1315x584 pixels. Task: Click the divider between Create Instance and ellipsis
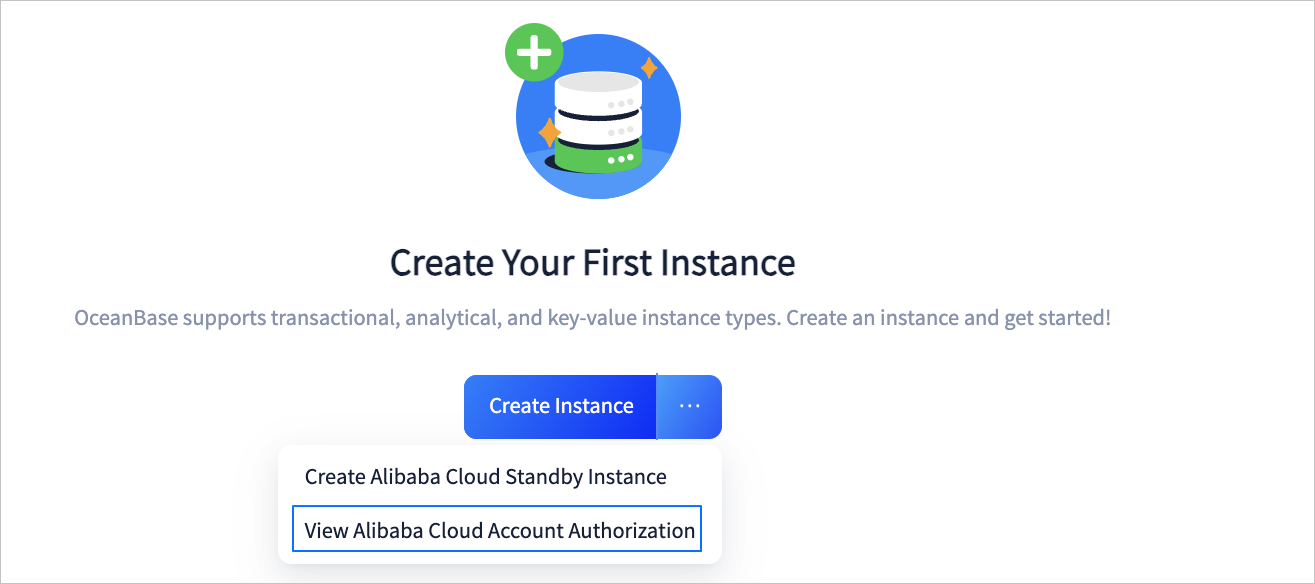(656, 406)
